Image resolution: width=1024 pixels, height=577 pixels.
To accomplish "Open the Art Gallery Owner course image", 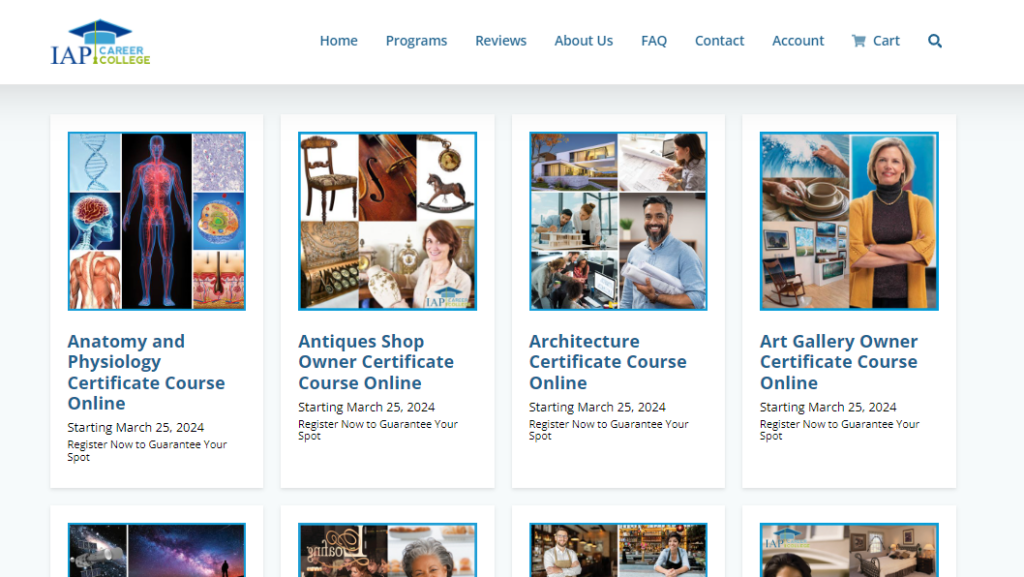I will [848, 221].
